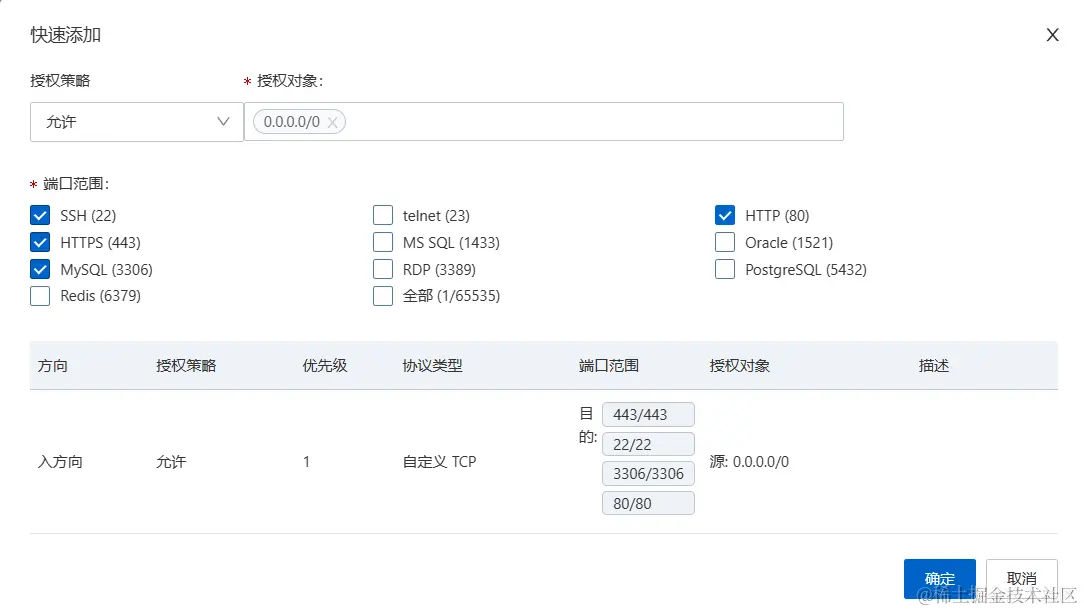Enable the PostgreSQL (5432) checkbox
The image size is (1084, 612).
pos(725,269)
